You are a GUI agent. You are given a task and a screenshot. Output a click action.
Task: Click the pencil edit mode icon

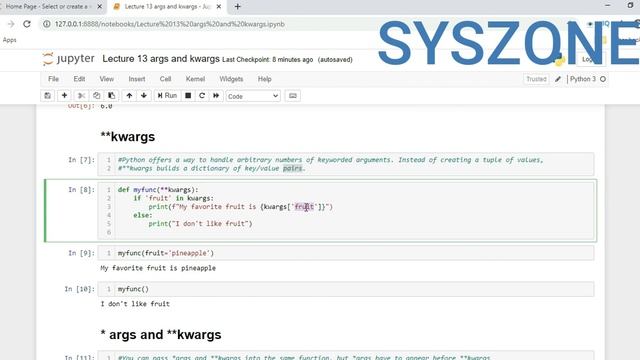click(x=558, y=79)
